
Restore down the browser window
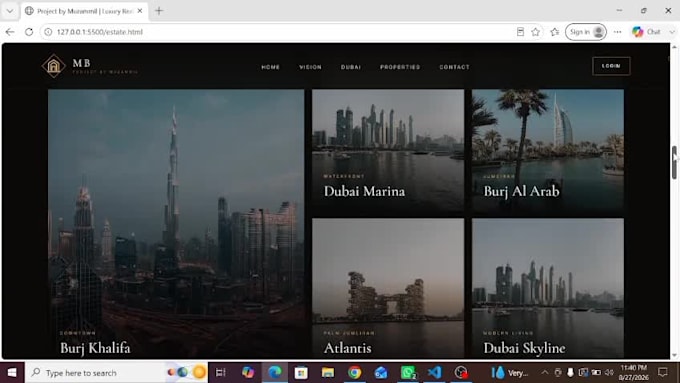pyautogui.click(x=644, y=10)
